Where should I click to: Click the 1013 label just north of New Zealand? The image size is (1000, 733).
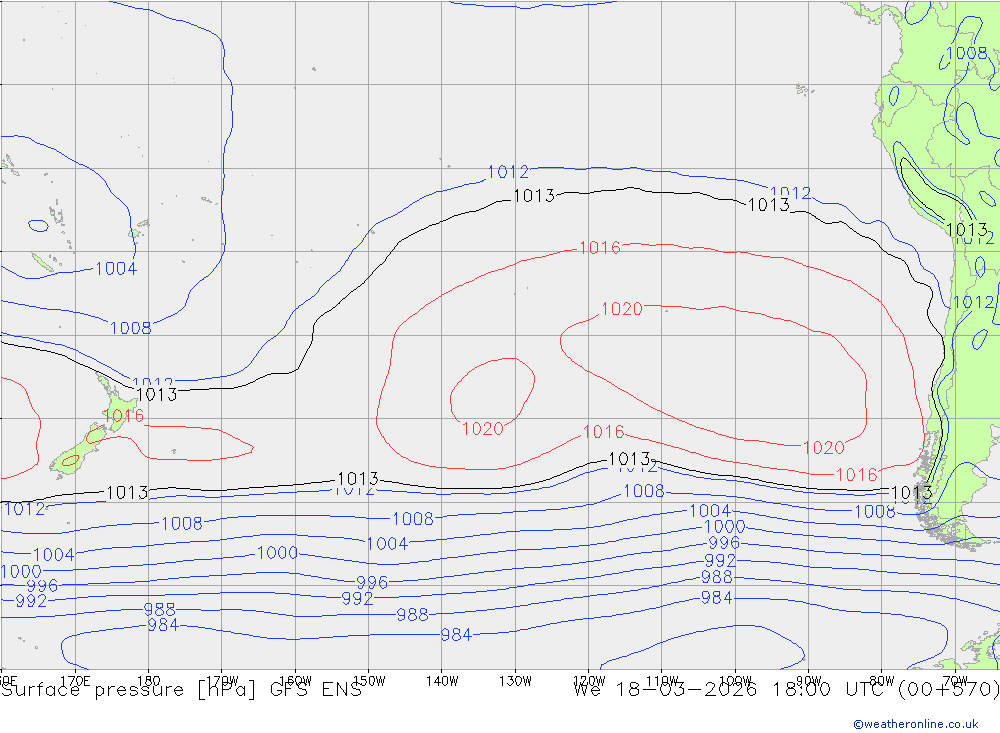pos(156,394)
